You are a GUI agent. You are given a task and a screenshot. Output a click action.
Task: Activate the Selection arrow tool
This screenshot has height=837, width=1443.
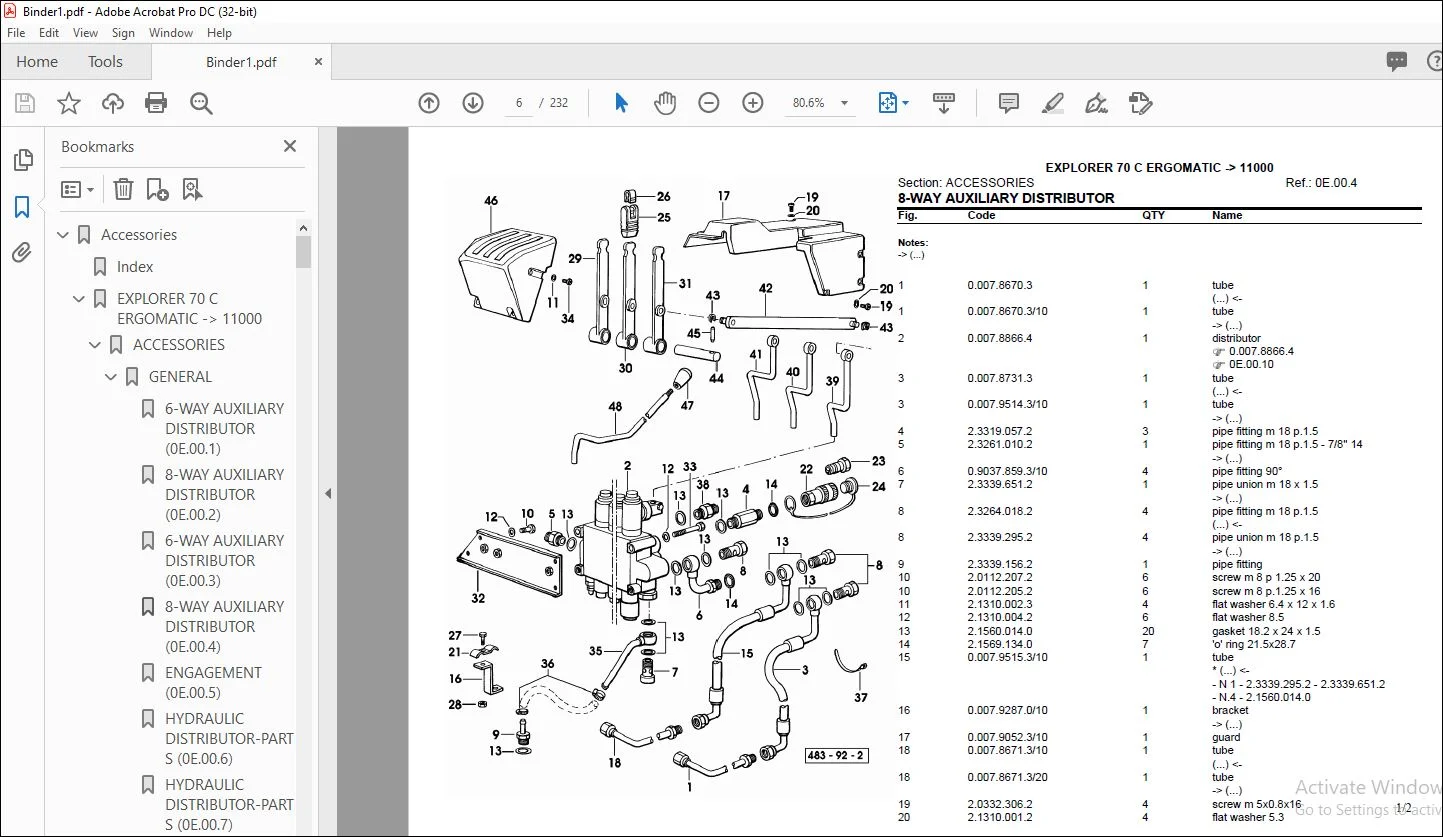pyautogui.click(x=621, y=103)
